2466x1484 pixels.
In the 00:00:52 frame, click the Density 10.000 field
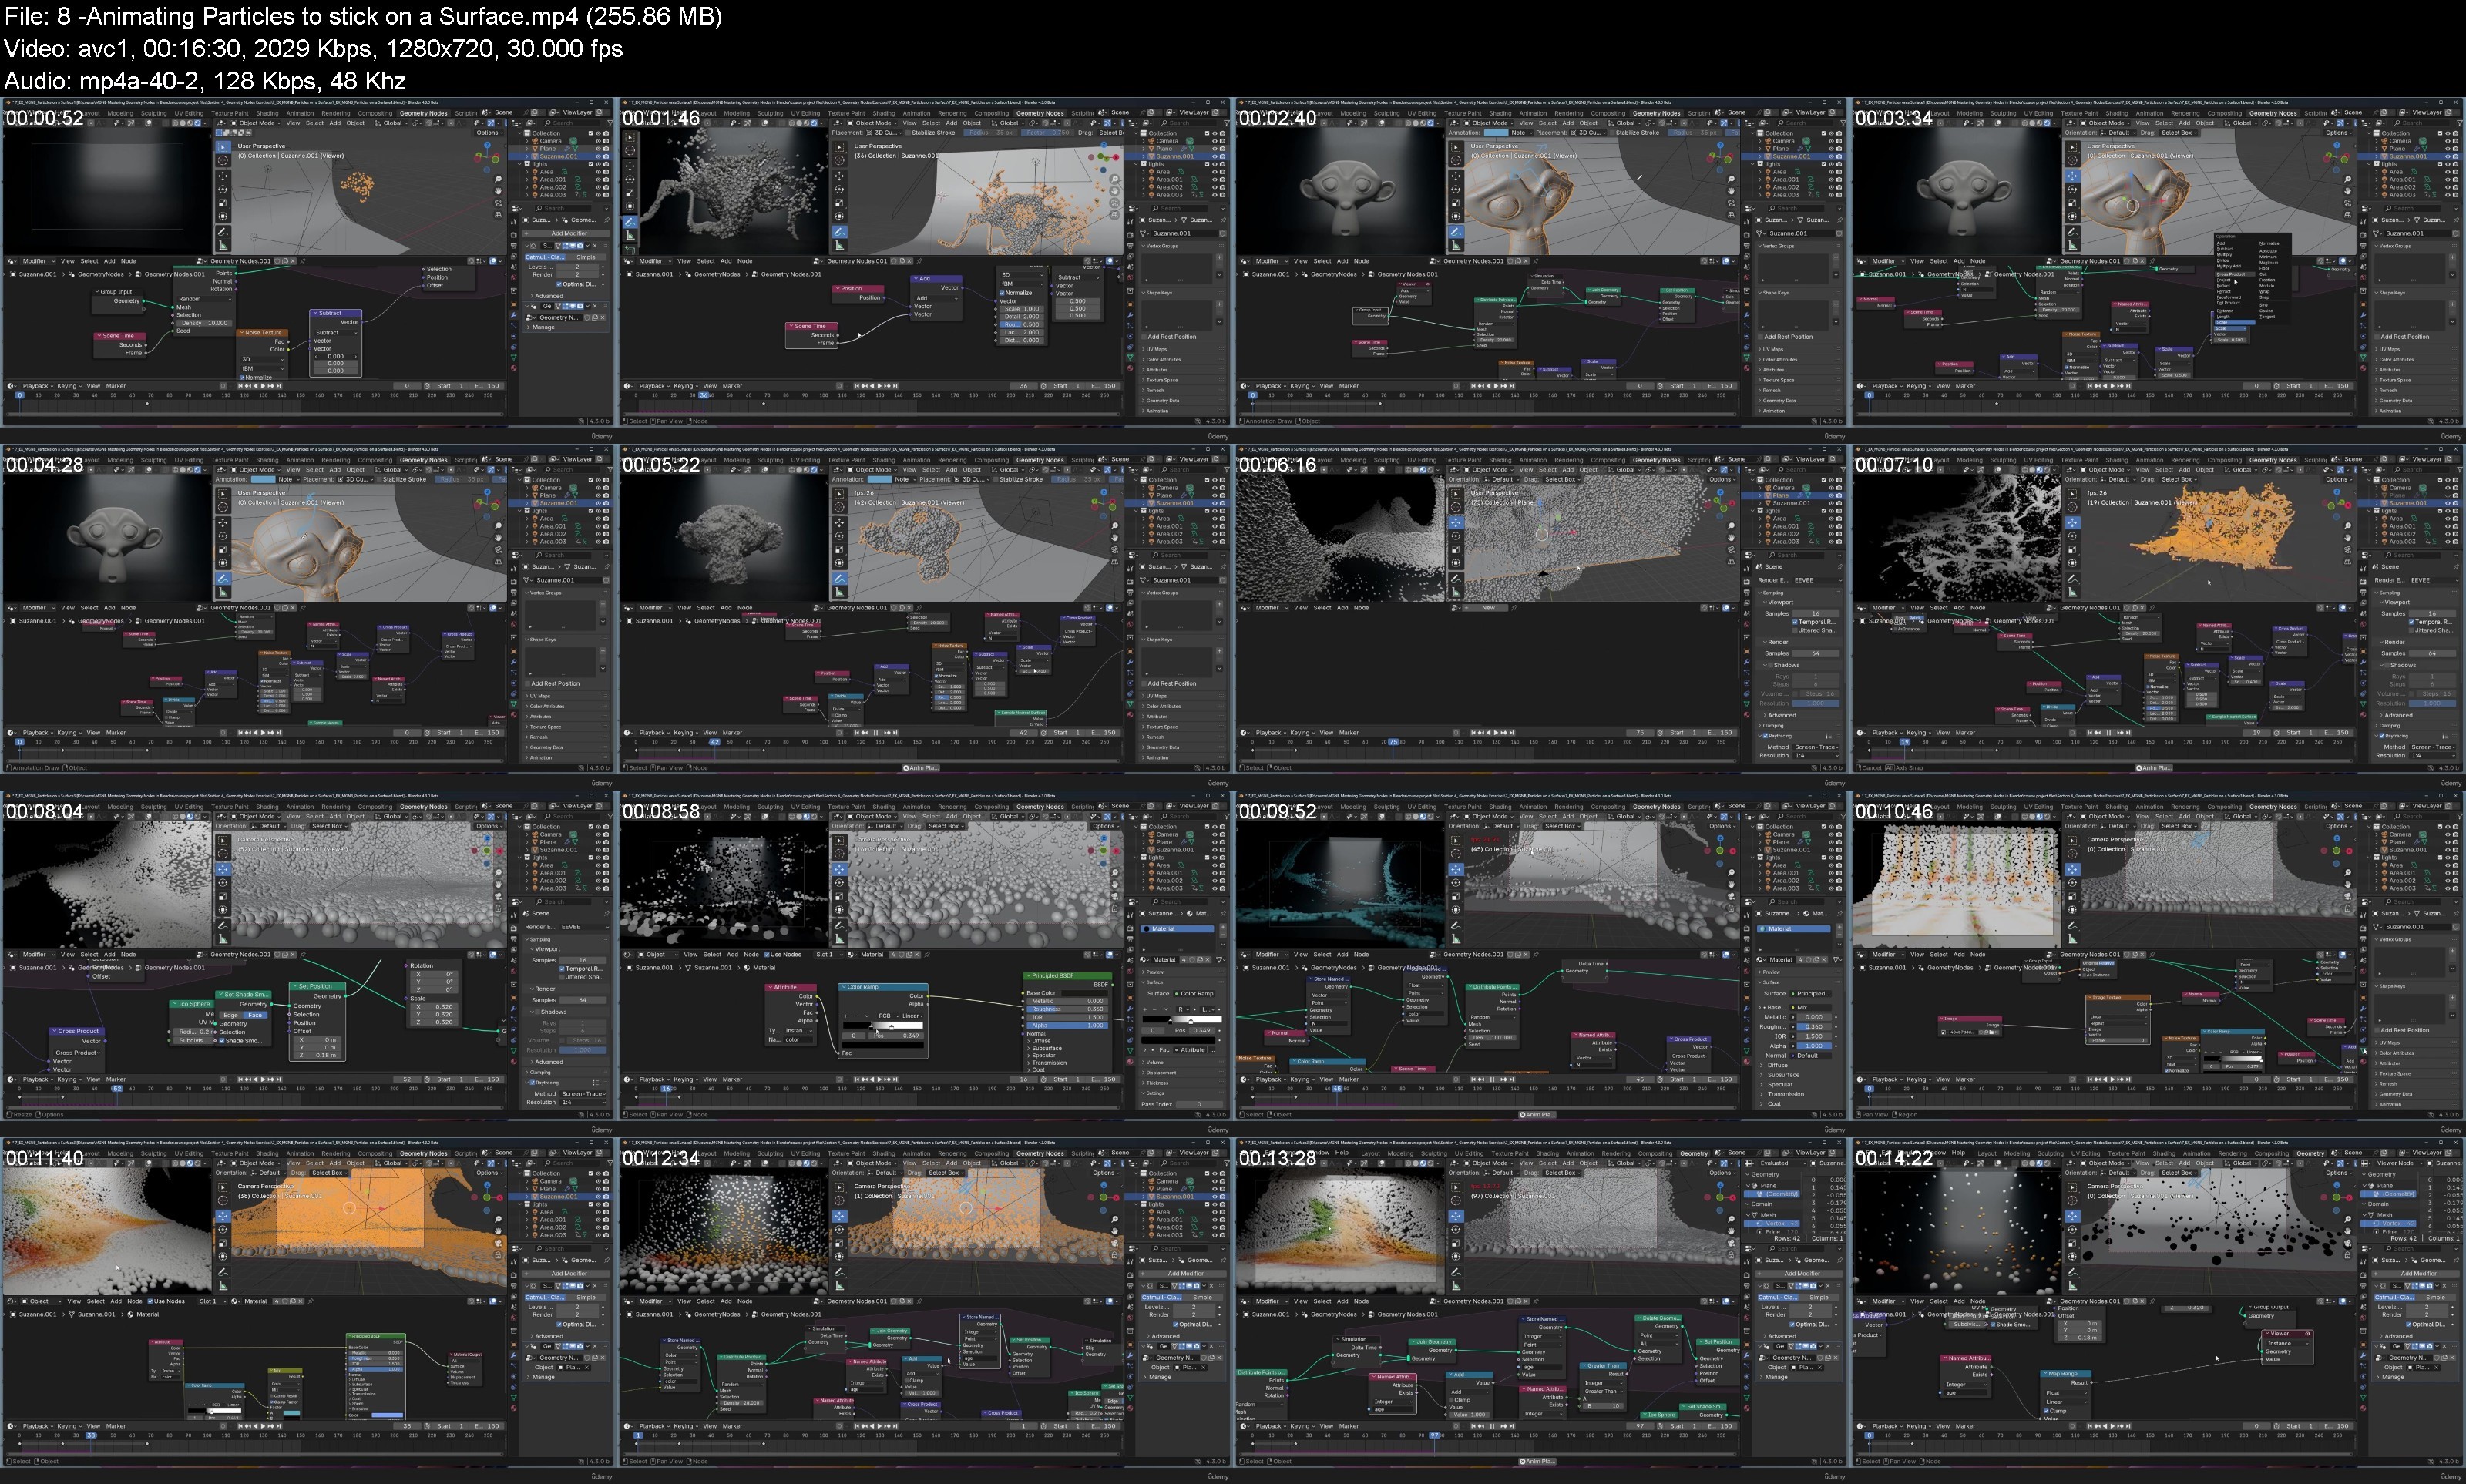click(204, 324)
